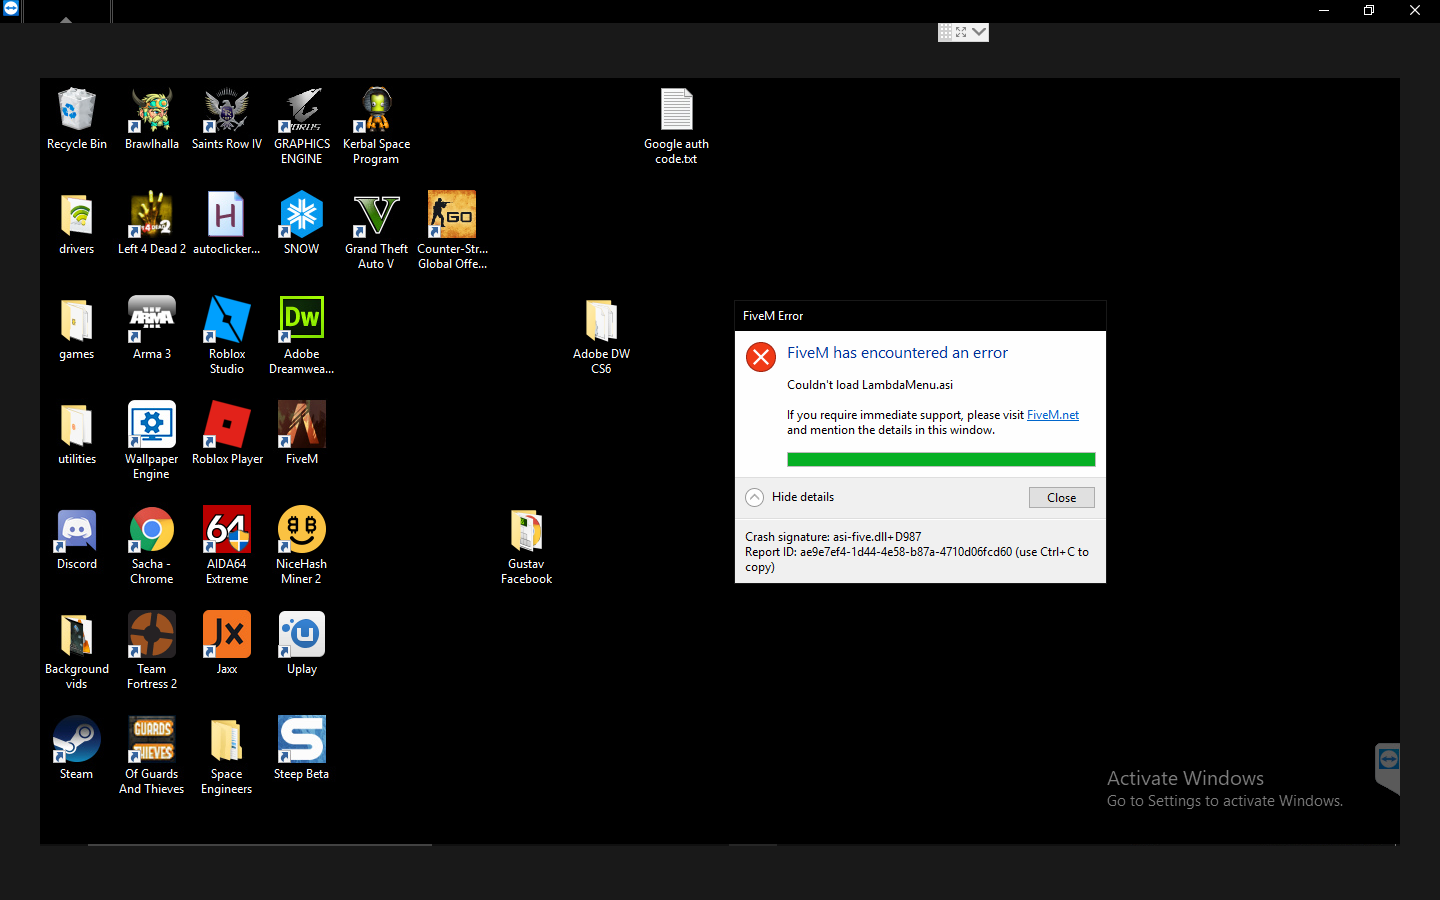Select Kerbal Space Program icon
The height and width of the screenshot is (900, 1440).
(376, 126)
